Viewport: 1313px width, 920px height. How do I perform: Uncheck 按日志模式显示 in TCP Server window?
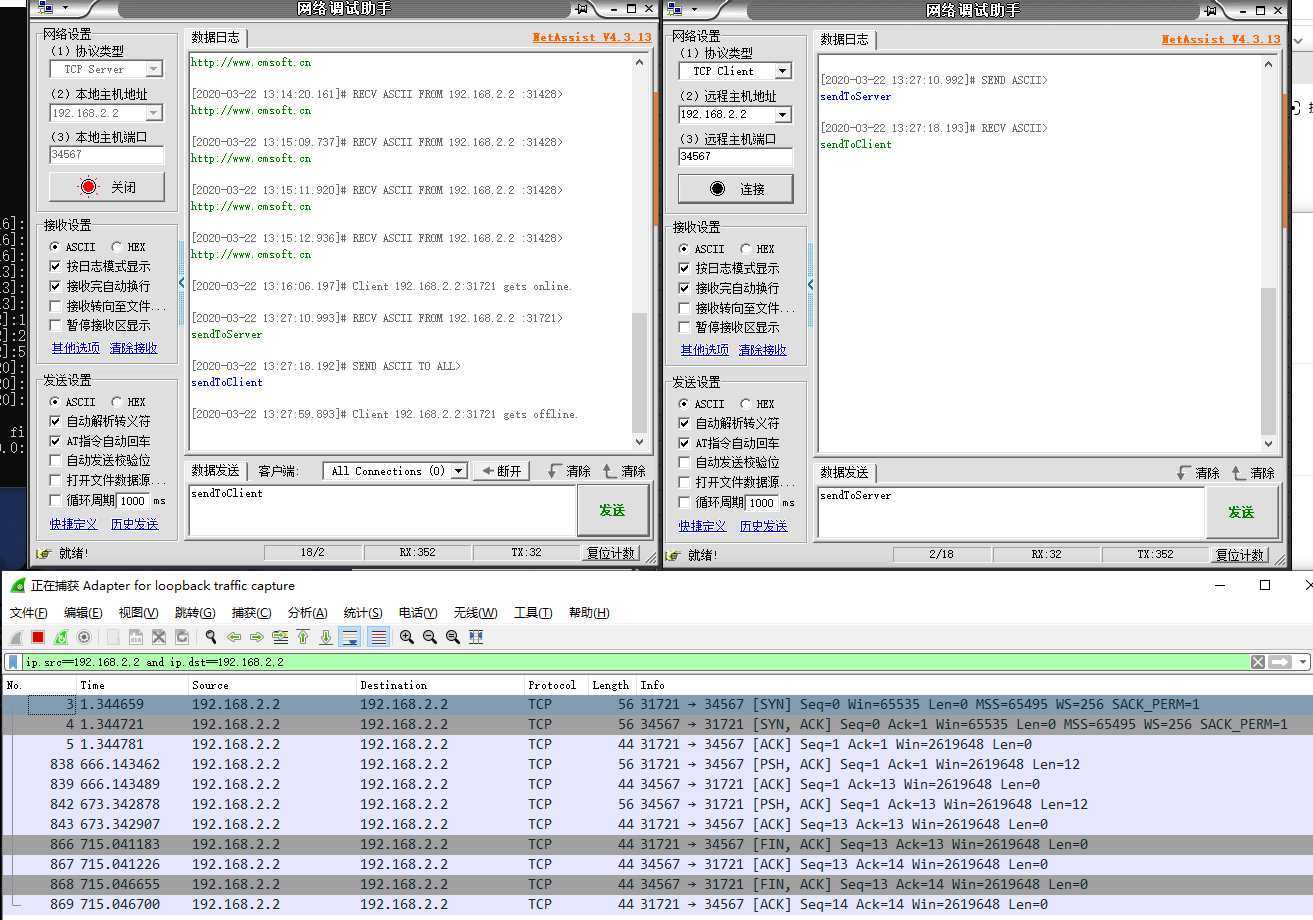[55, 267]
